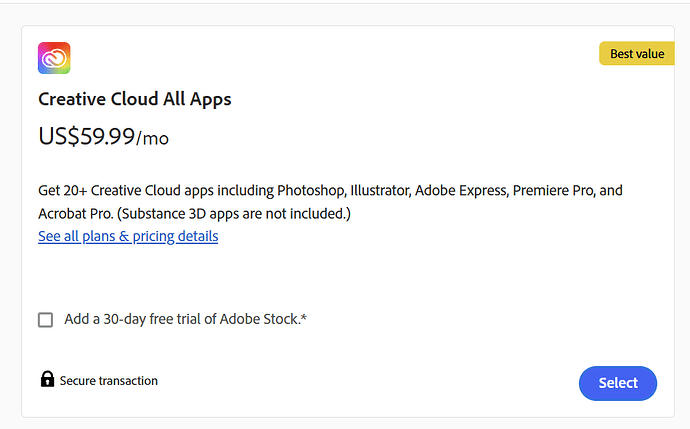Open See all plans & pricing details

pos(128,236)
